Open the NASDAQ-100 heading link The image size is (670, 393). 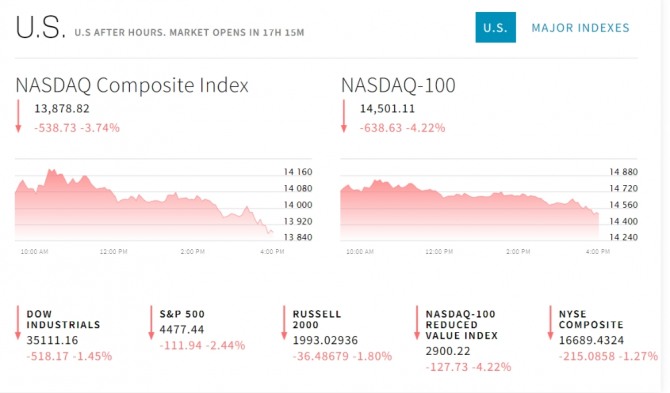(x=398, y=85)
